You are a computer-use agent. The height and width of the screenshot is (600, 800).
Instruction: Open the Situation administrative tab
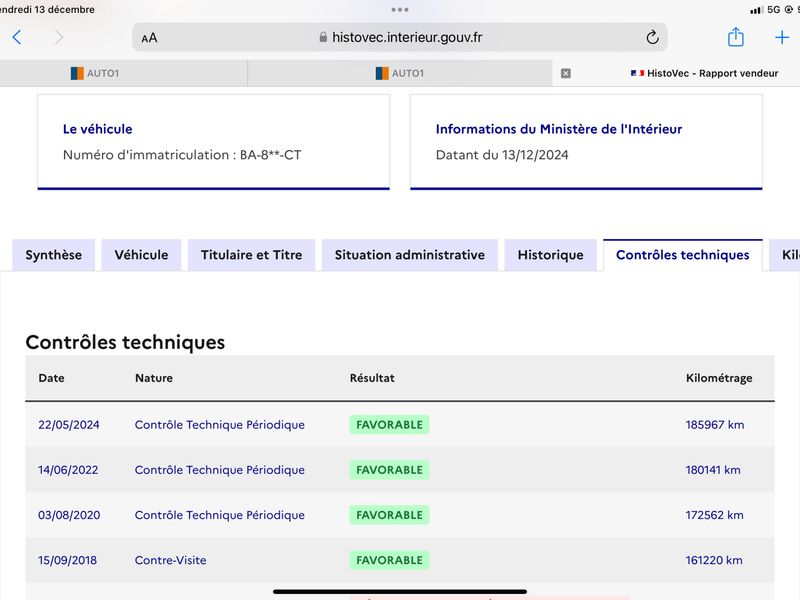coord(410,255)
